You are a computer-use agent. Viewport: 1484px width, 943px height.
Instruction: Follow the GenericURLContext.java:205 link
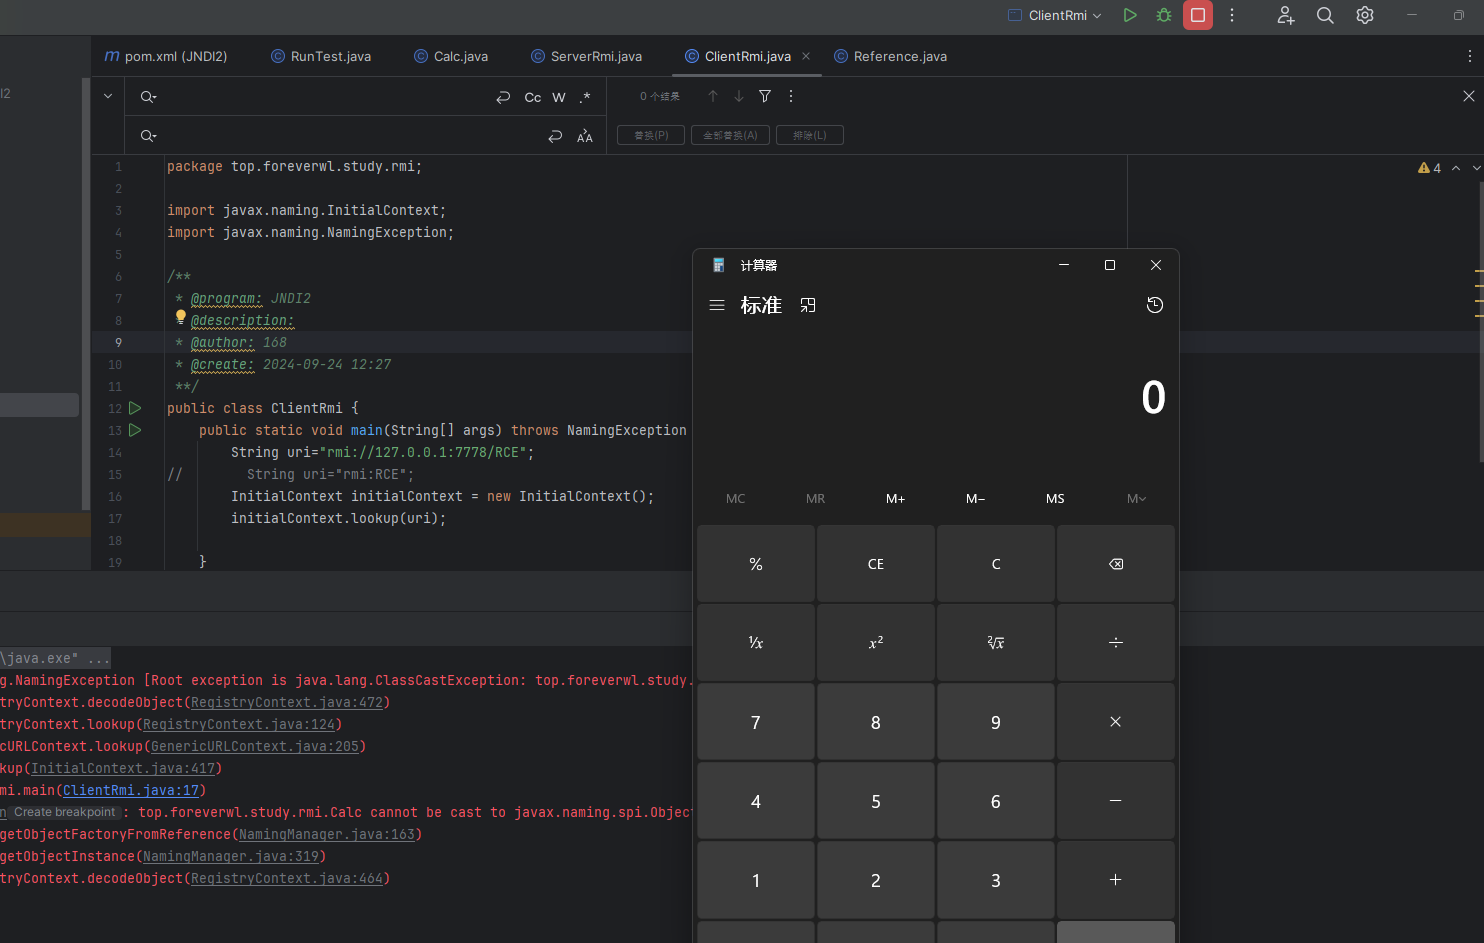point(255,747)
